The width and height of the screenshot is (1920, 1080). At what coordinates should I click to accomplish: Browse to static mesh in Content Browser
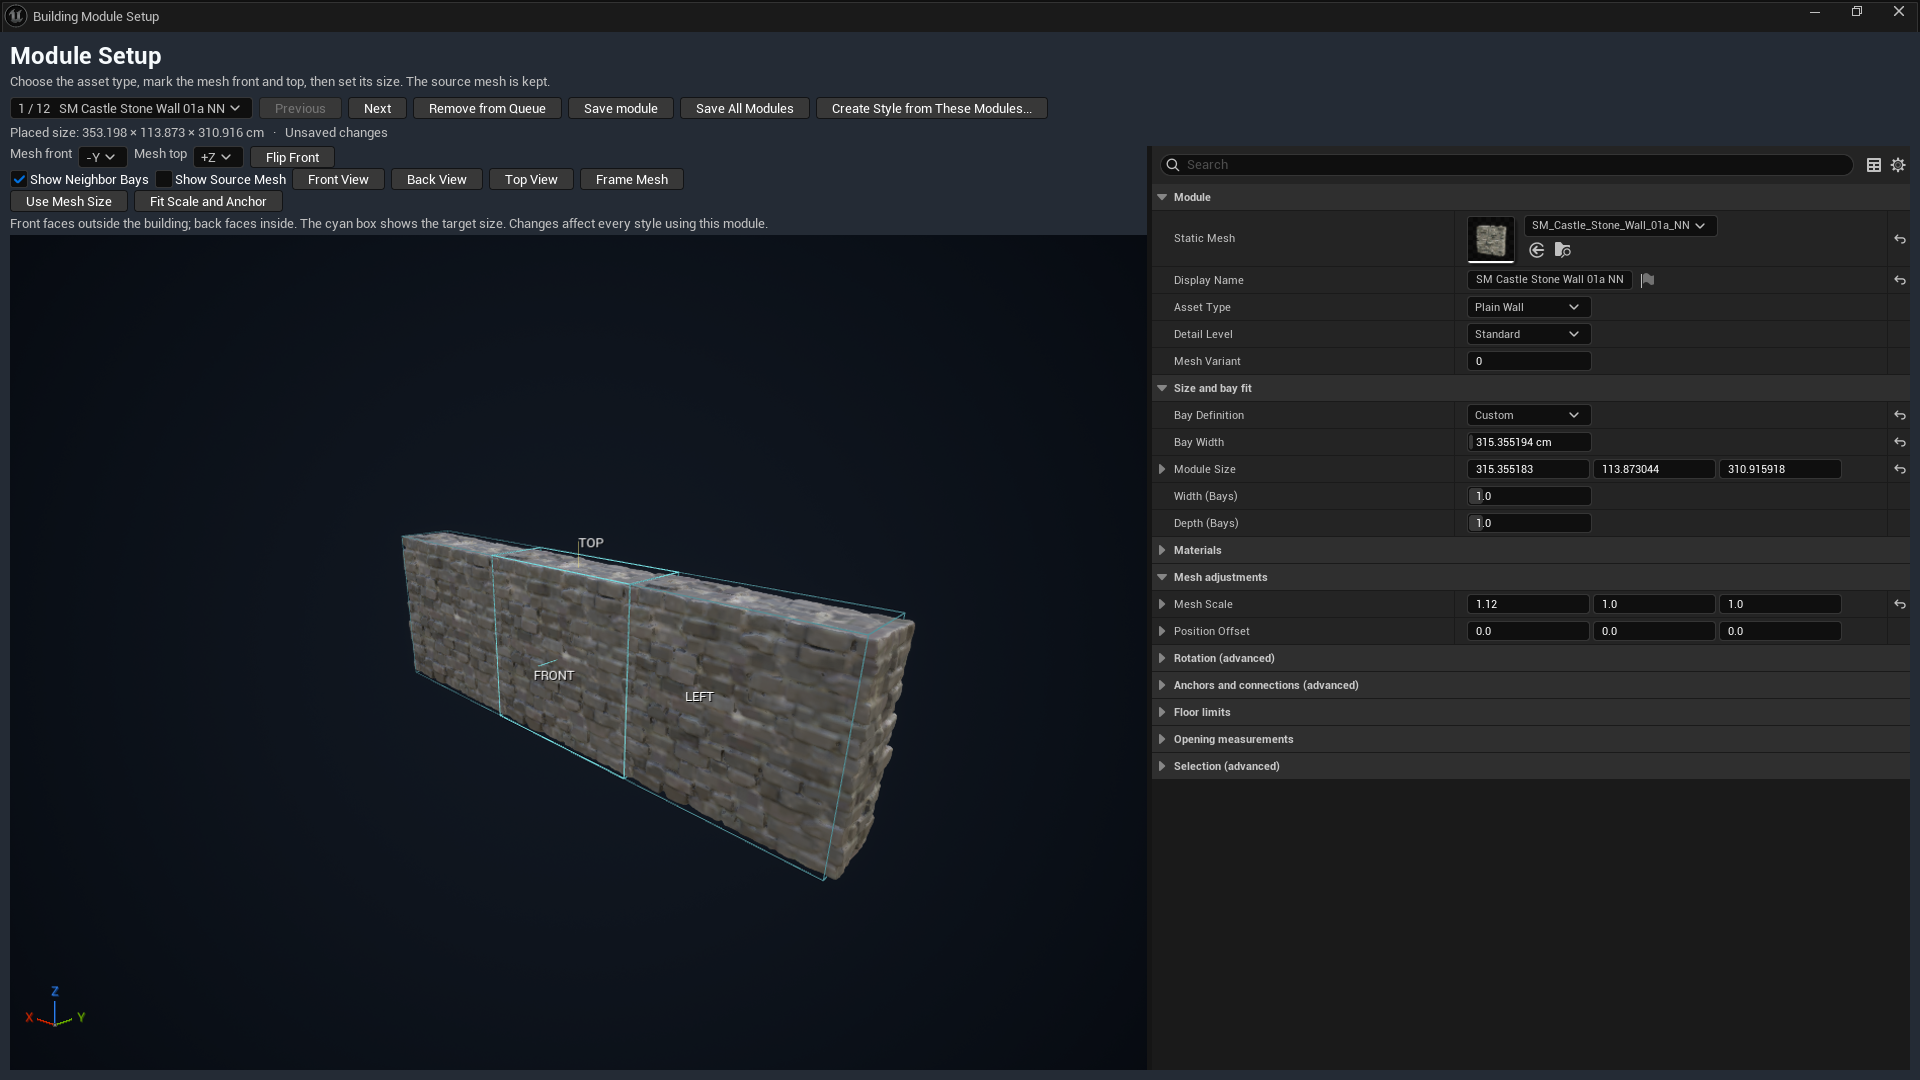[1563, 250]
